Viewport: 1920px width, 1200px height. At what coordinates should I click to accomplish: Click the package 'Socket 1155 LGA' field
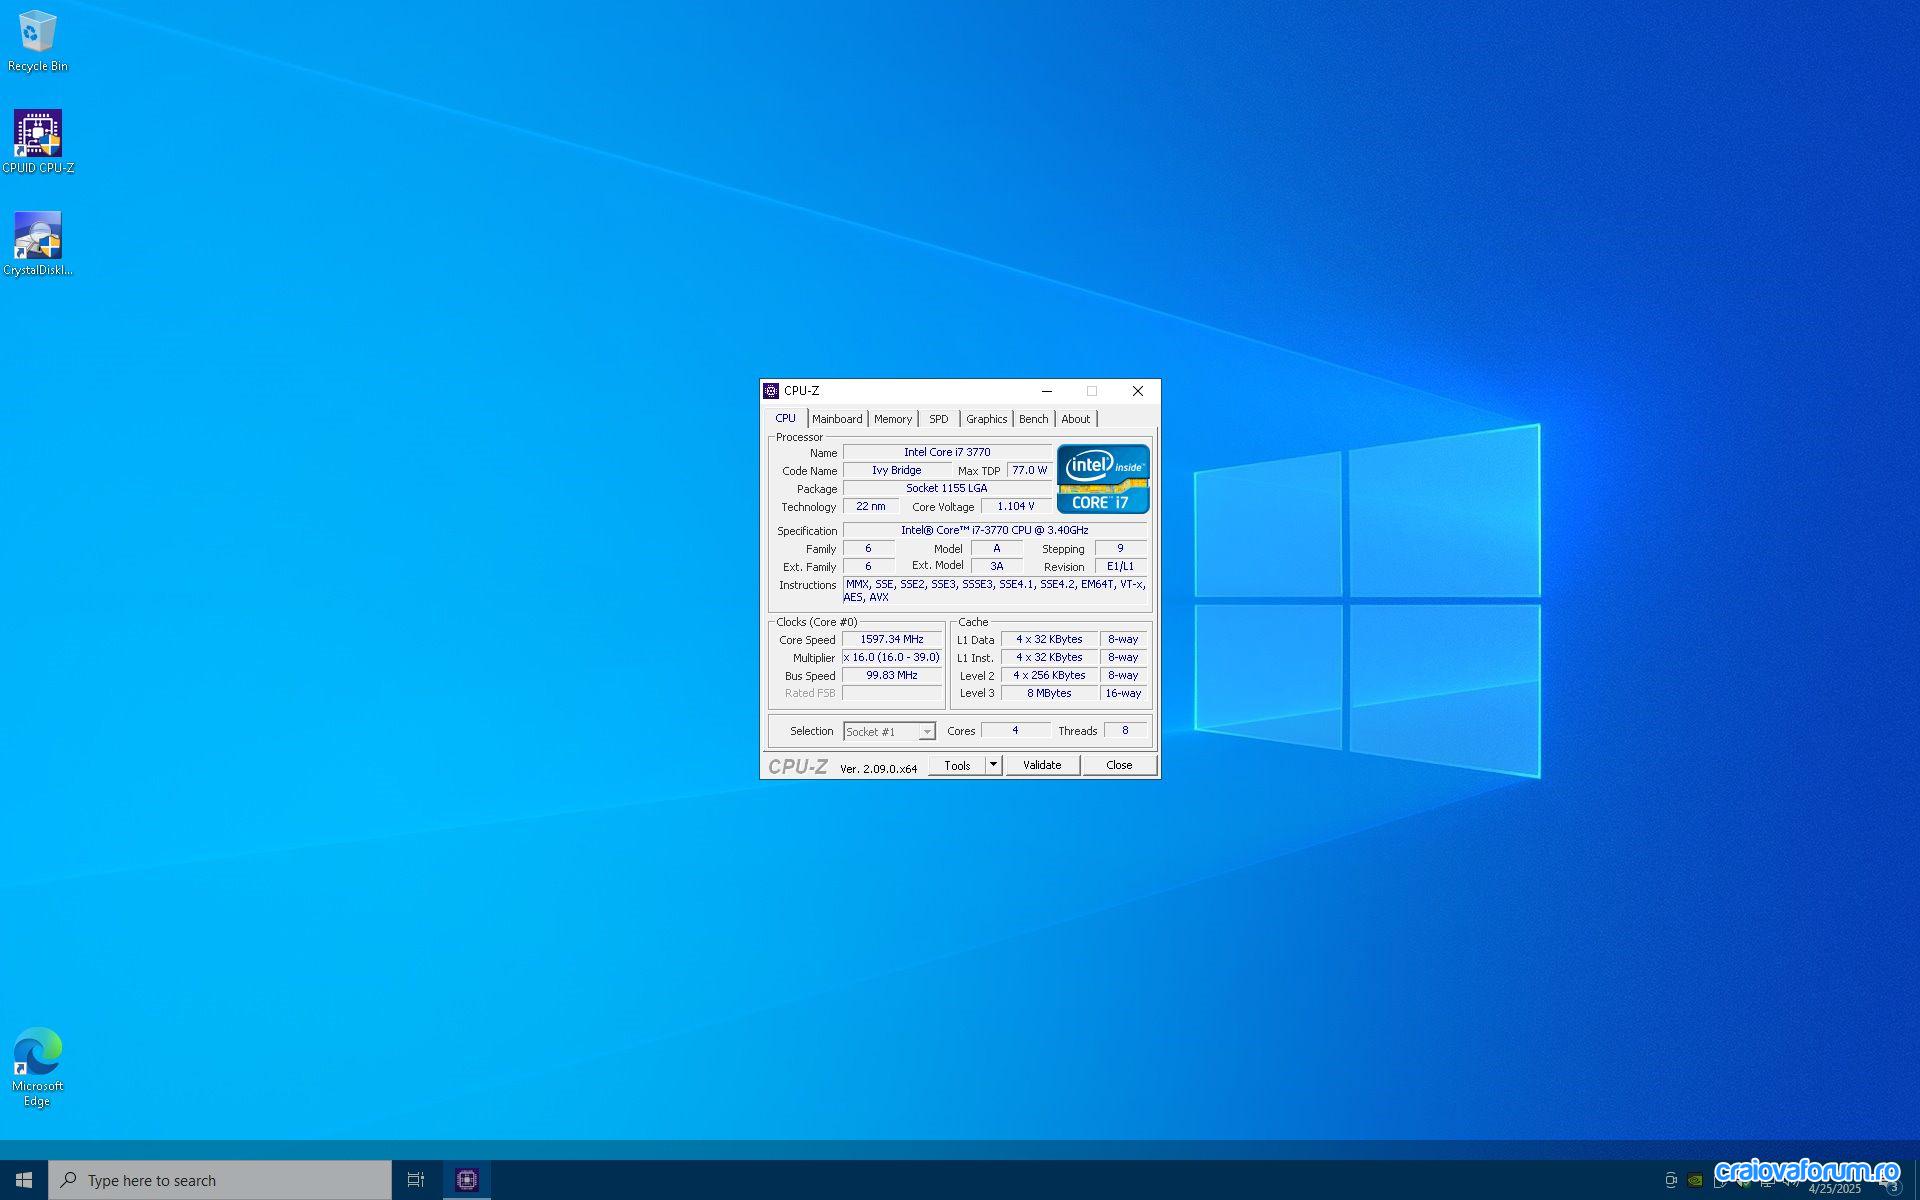(947, 488)
